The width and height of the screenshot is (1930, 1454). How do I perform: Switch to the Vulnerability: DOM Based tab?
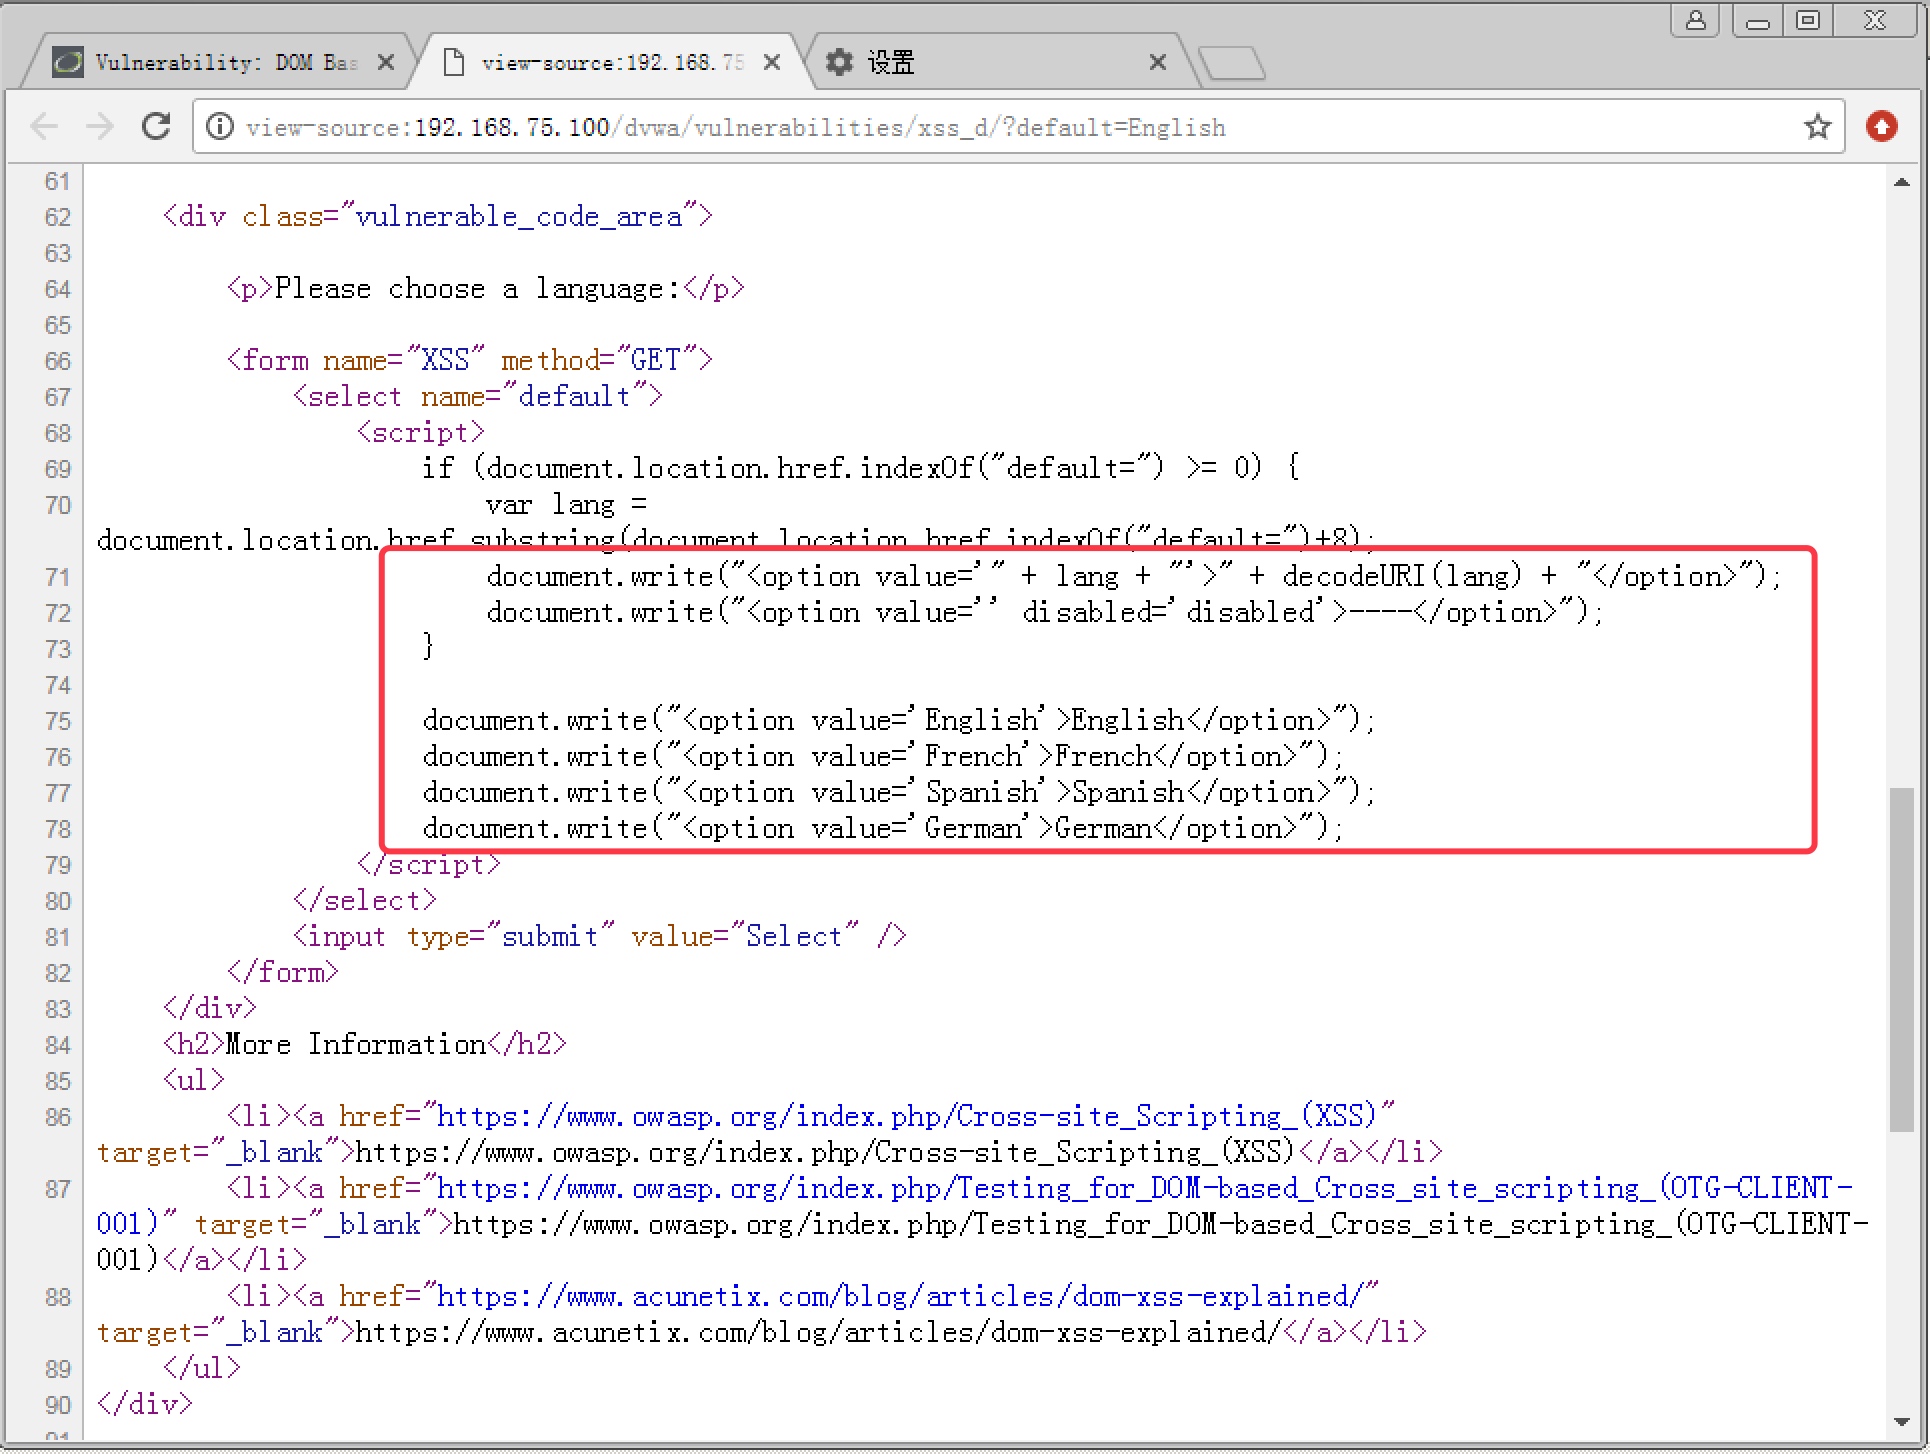pyautogui.click(x=225, y=63)
